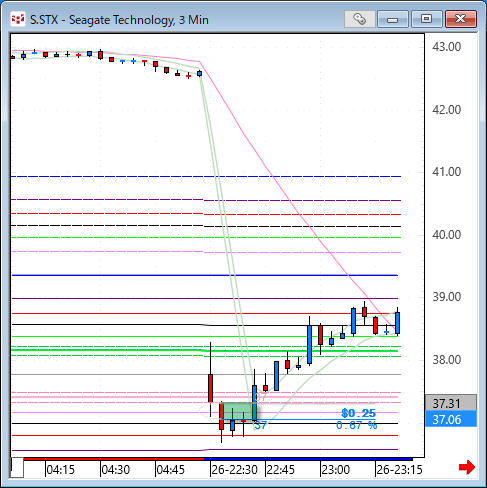Click the 26-22:30 time axis label
This screenshot has width=487, height=488.
pyautogui.click(x=234, y=470)
